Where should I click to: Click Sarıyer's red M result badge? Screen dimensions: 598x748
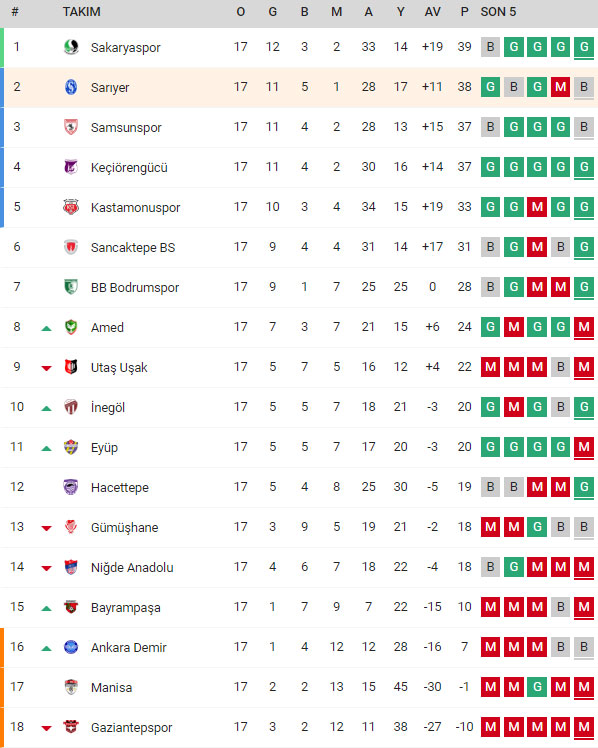(561, 87)
